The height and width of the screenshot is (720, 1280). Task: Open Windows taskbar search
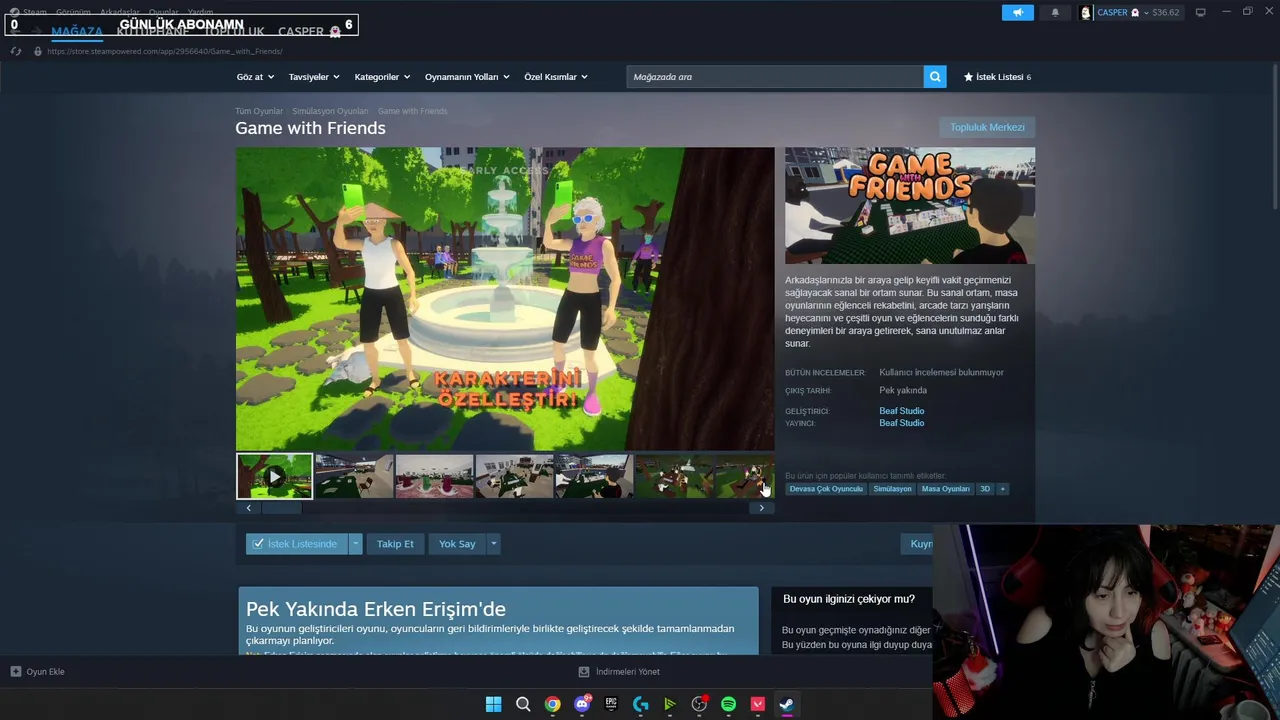coord(523,704)
